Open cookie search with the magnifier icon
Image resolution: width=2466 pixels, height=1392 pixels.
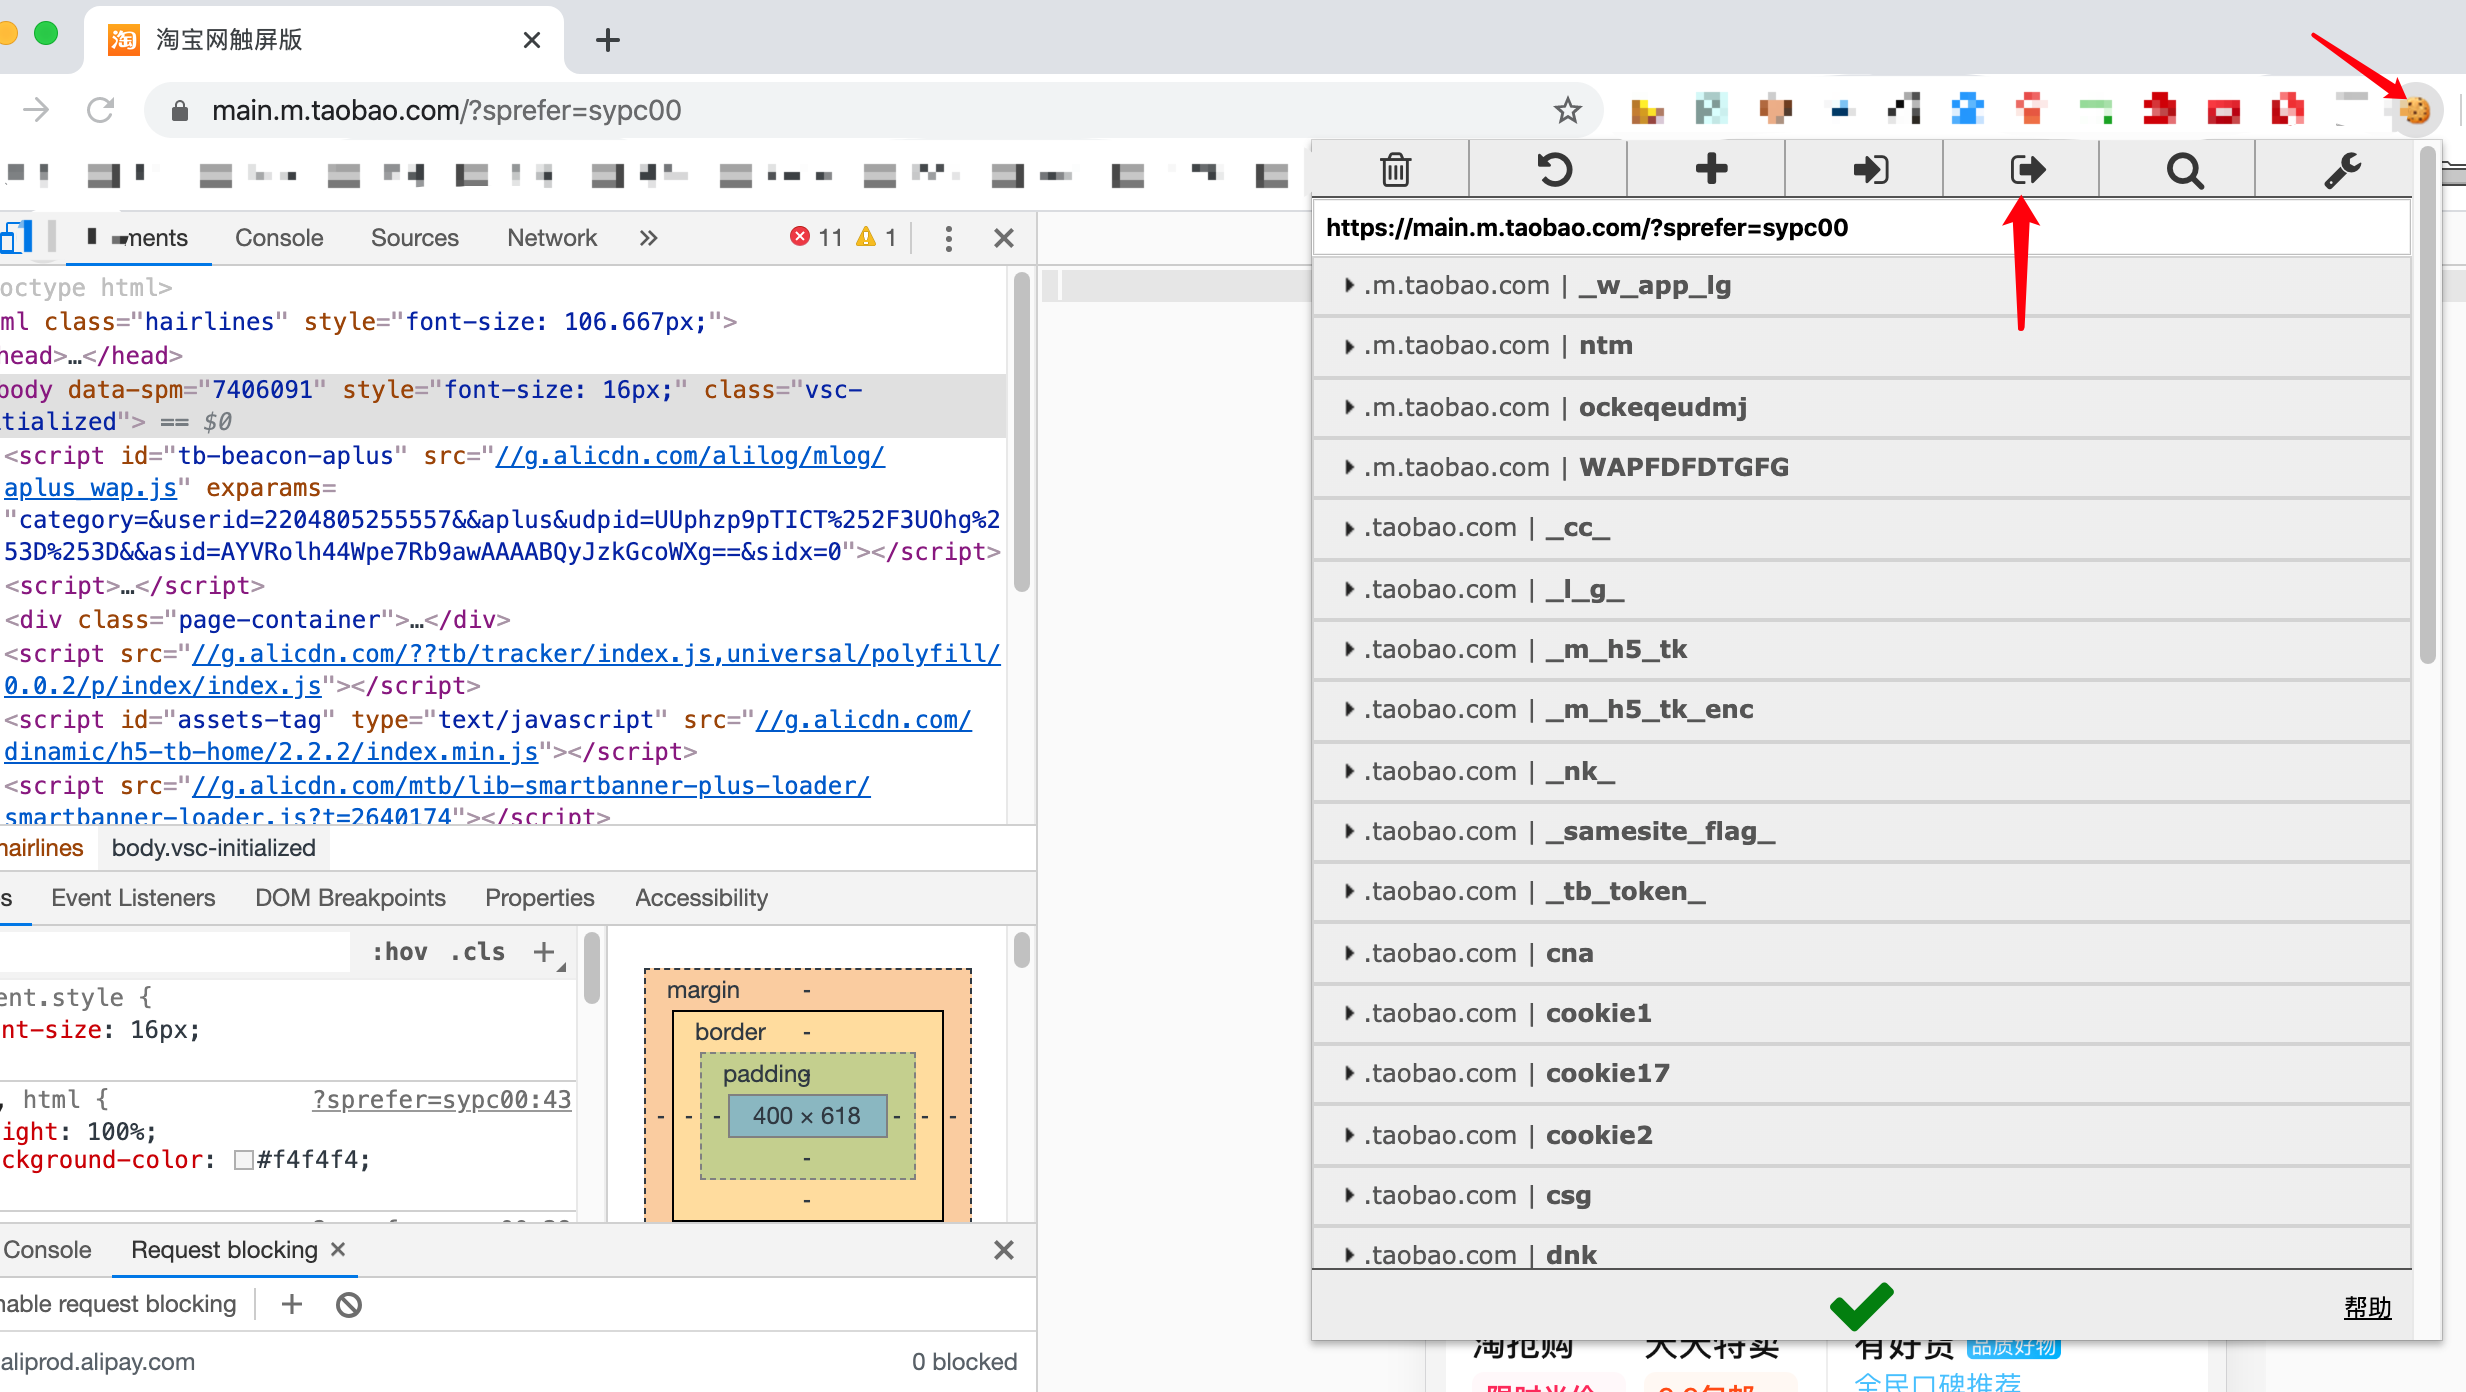click(x=2184, y=171)
